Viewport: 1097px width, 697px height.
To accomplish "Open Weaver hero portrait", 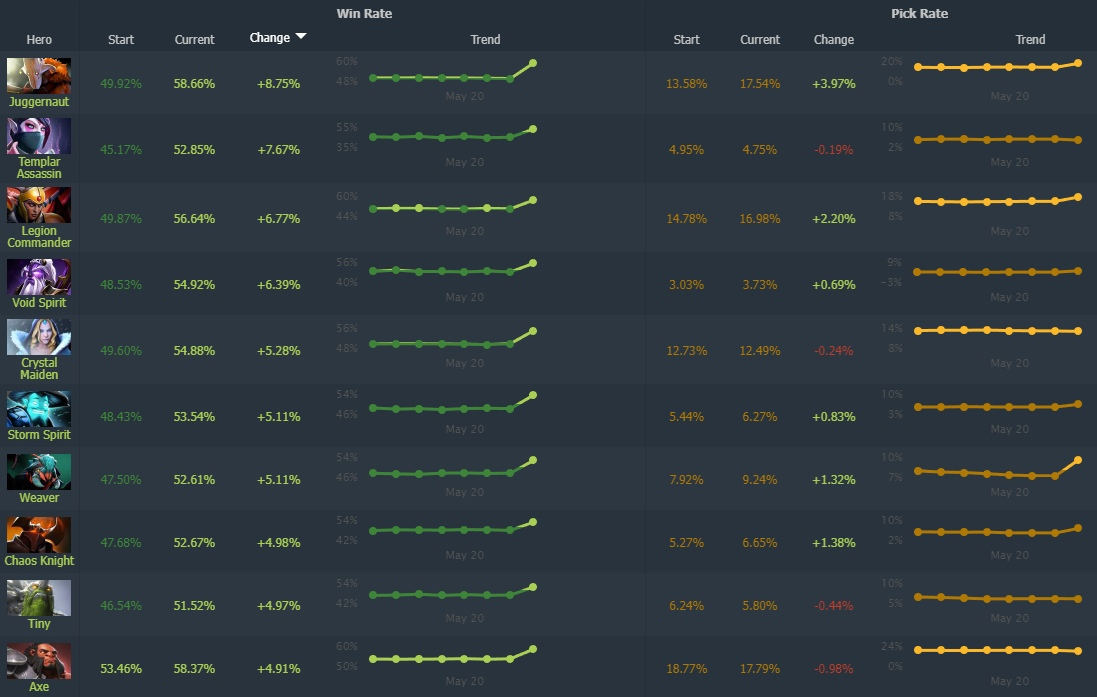I will [38, 472].
